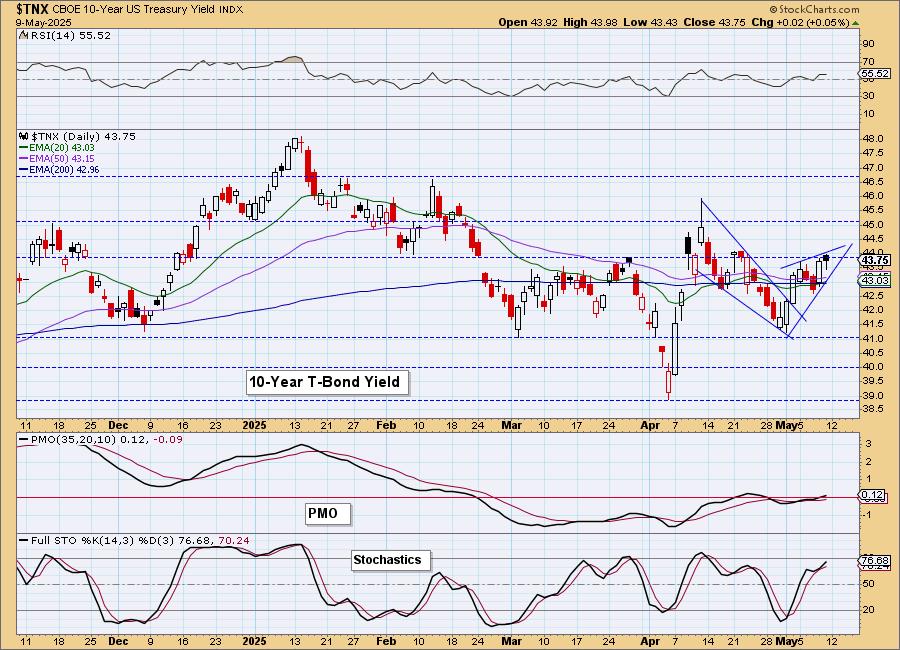Click the 55.52 RSI tag on right axis
This screenshot has height=650, width=900.
tap(875, 73)
